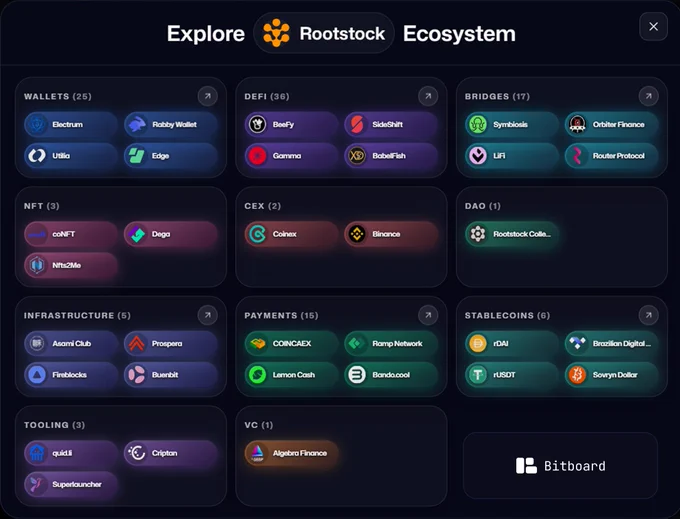Click the Asami Club icon
680x519 pixels.
click(37, 343)
